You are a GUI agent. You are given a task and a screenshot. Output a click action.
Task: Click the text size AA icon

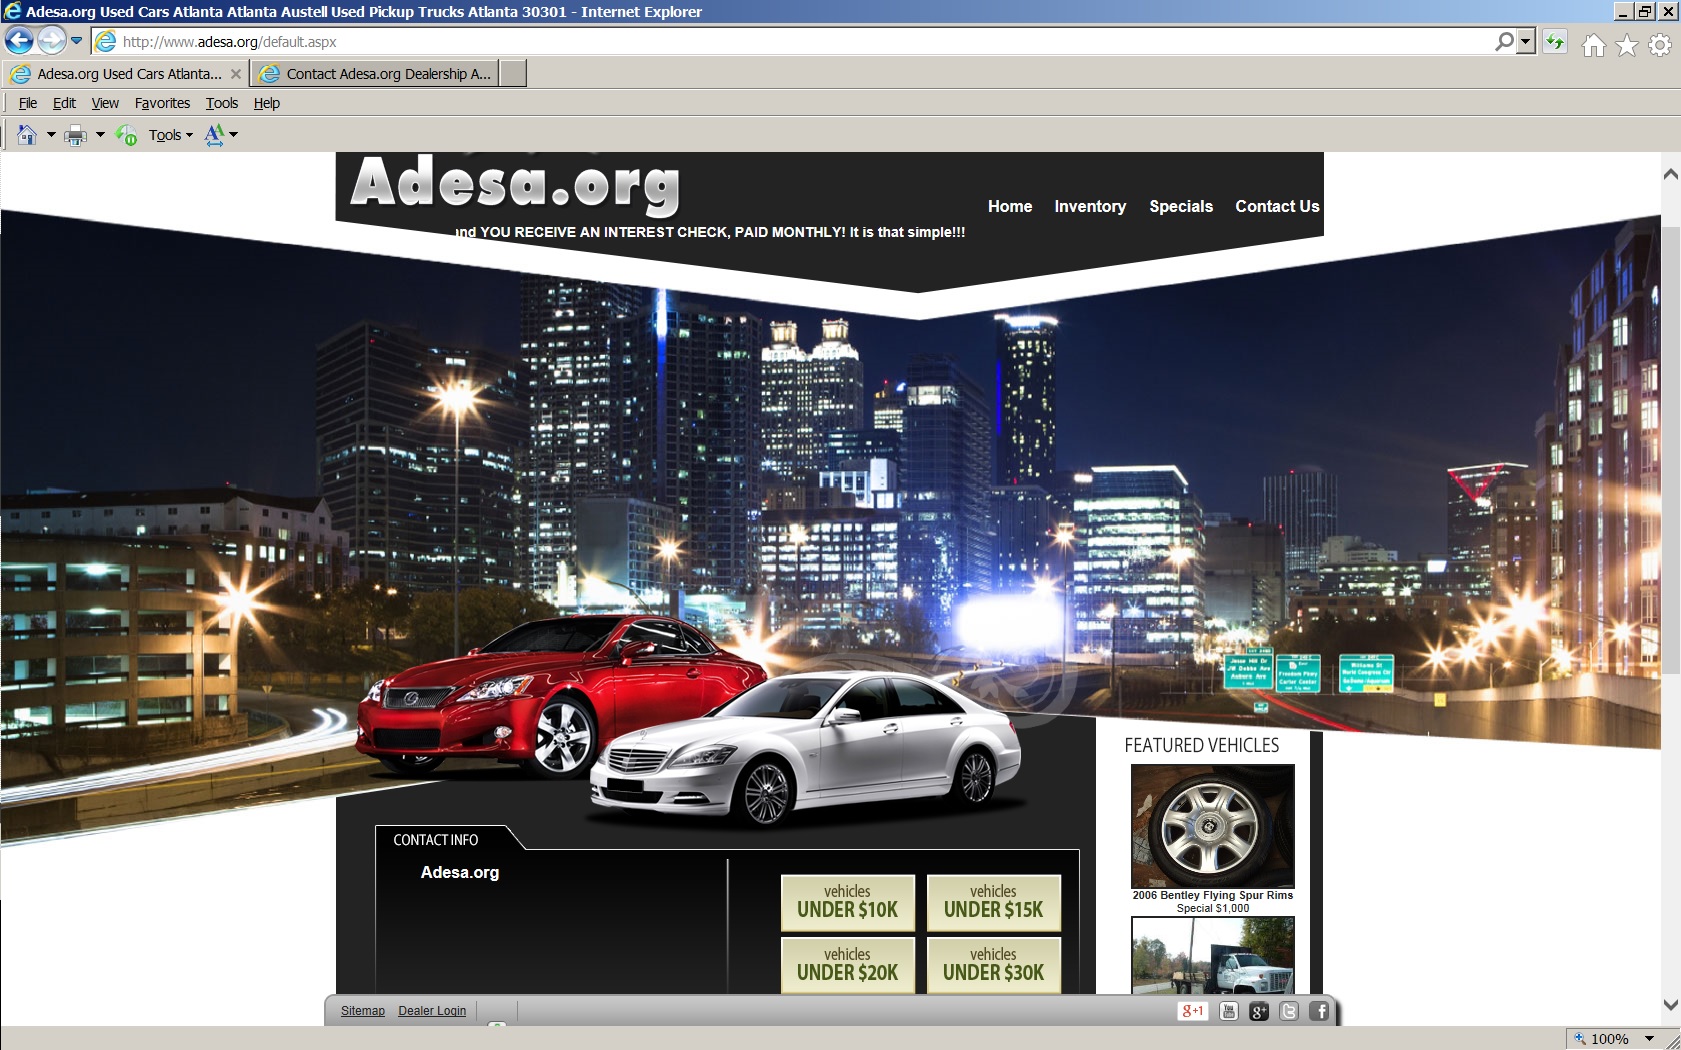point(214,135)
